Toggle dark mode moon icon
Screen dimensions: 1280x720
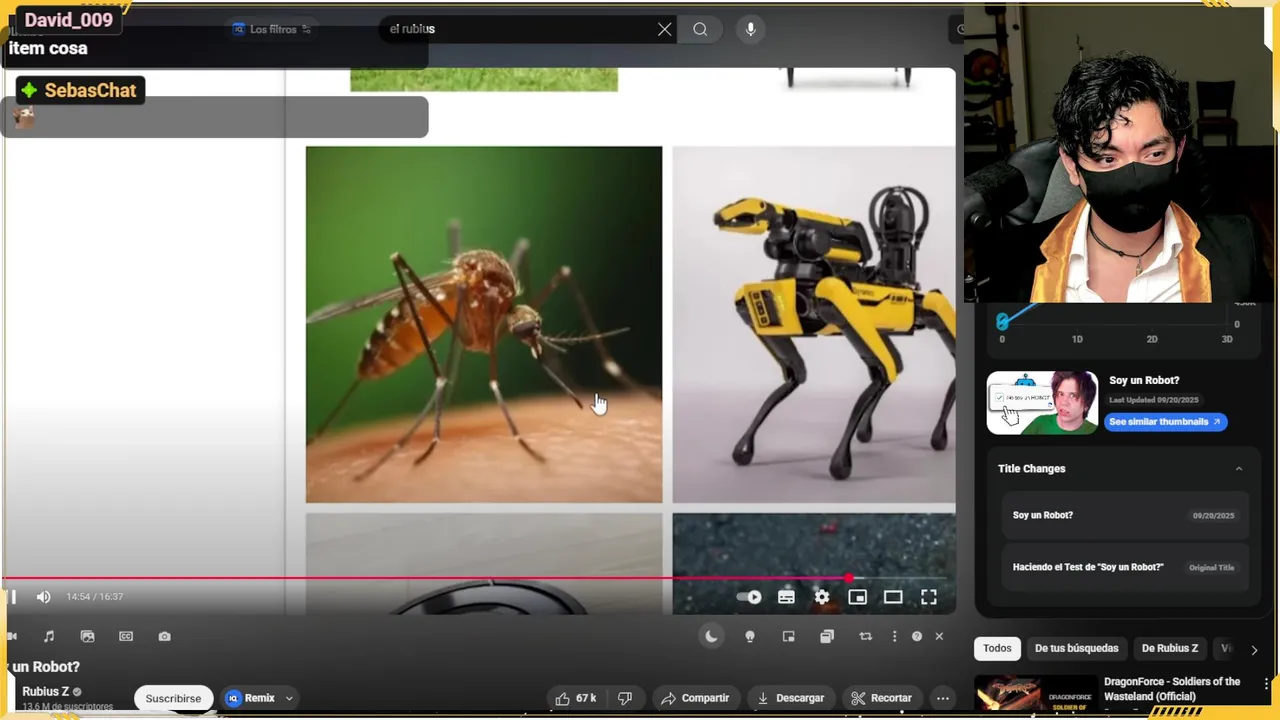click(711, 636)
